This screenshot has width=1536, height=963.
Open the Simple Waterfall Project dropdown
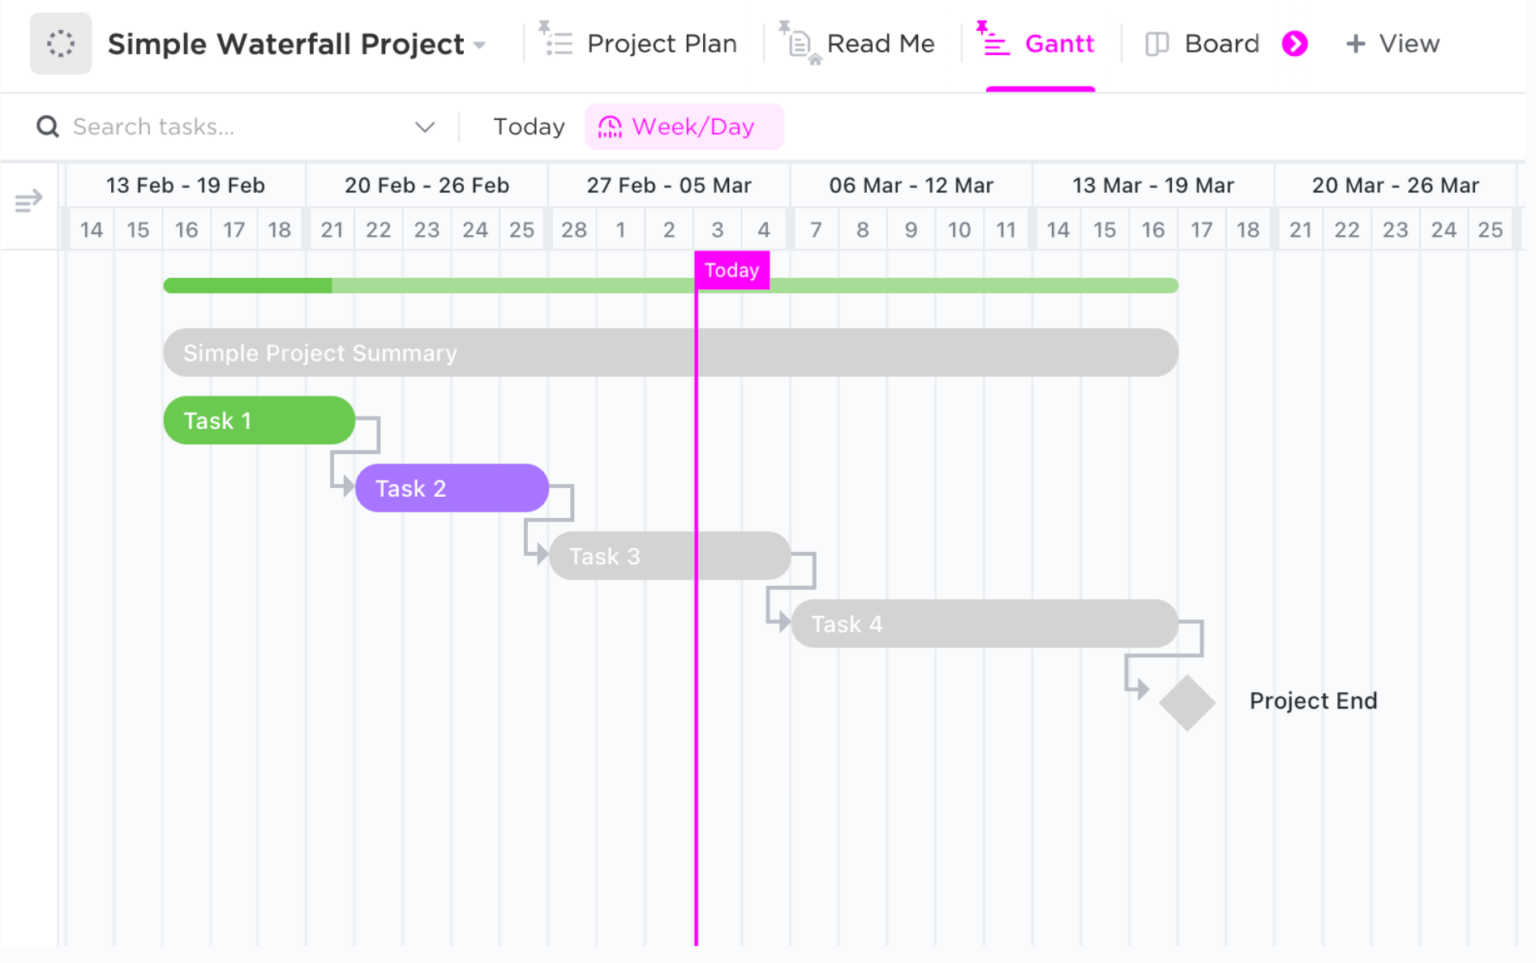[480, 44]
